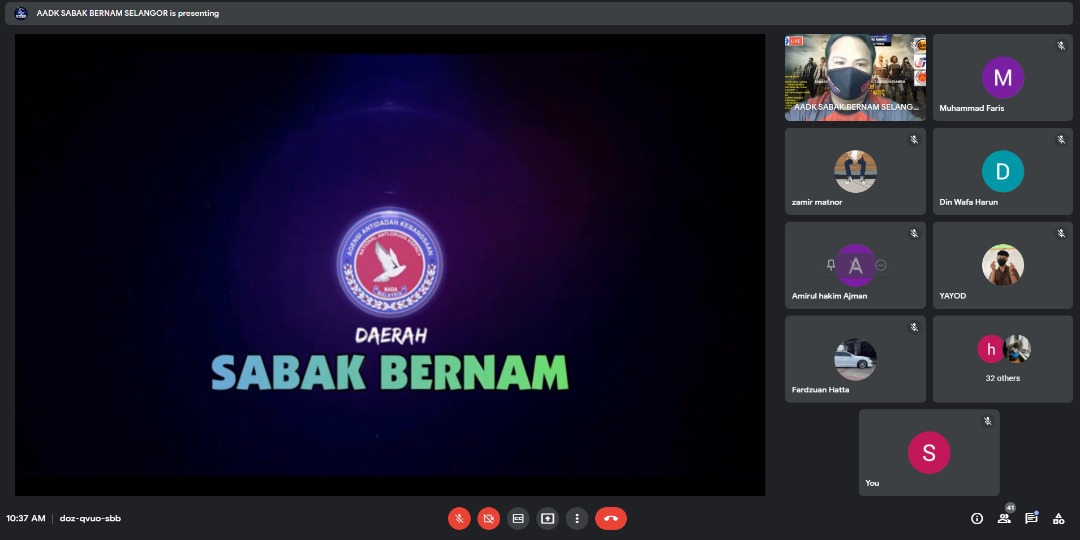Click the presenter avatar icon in the top banner
1080x540 pixels.
click(21, 13)
